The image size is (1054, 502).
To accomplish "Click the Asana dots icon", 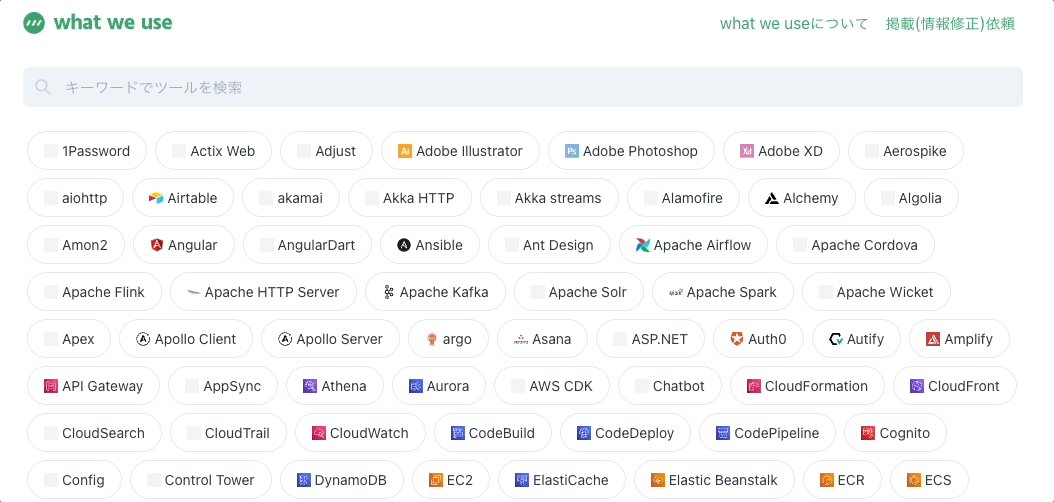I will click(521, 339).
